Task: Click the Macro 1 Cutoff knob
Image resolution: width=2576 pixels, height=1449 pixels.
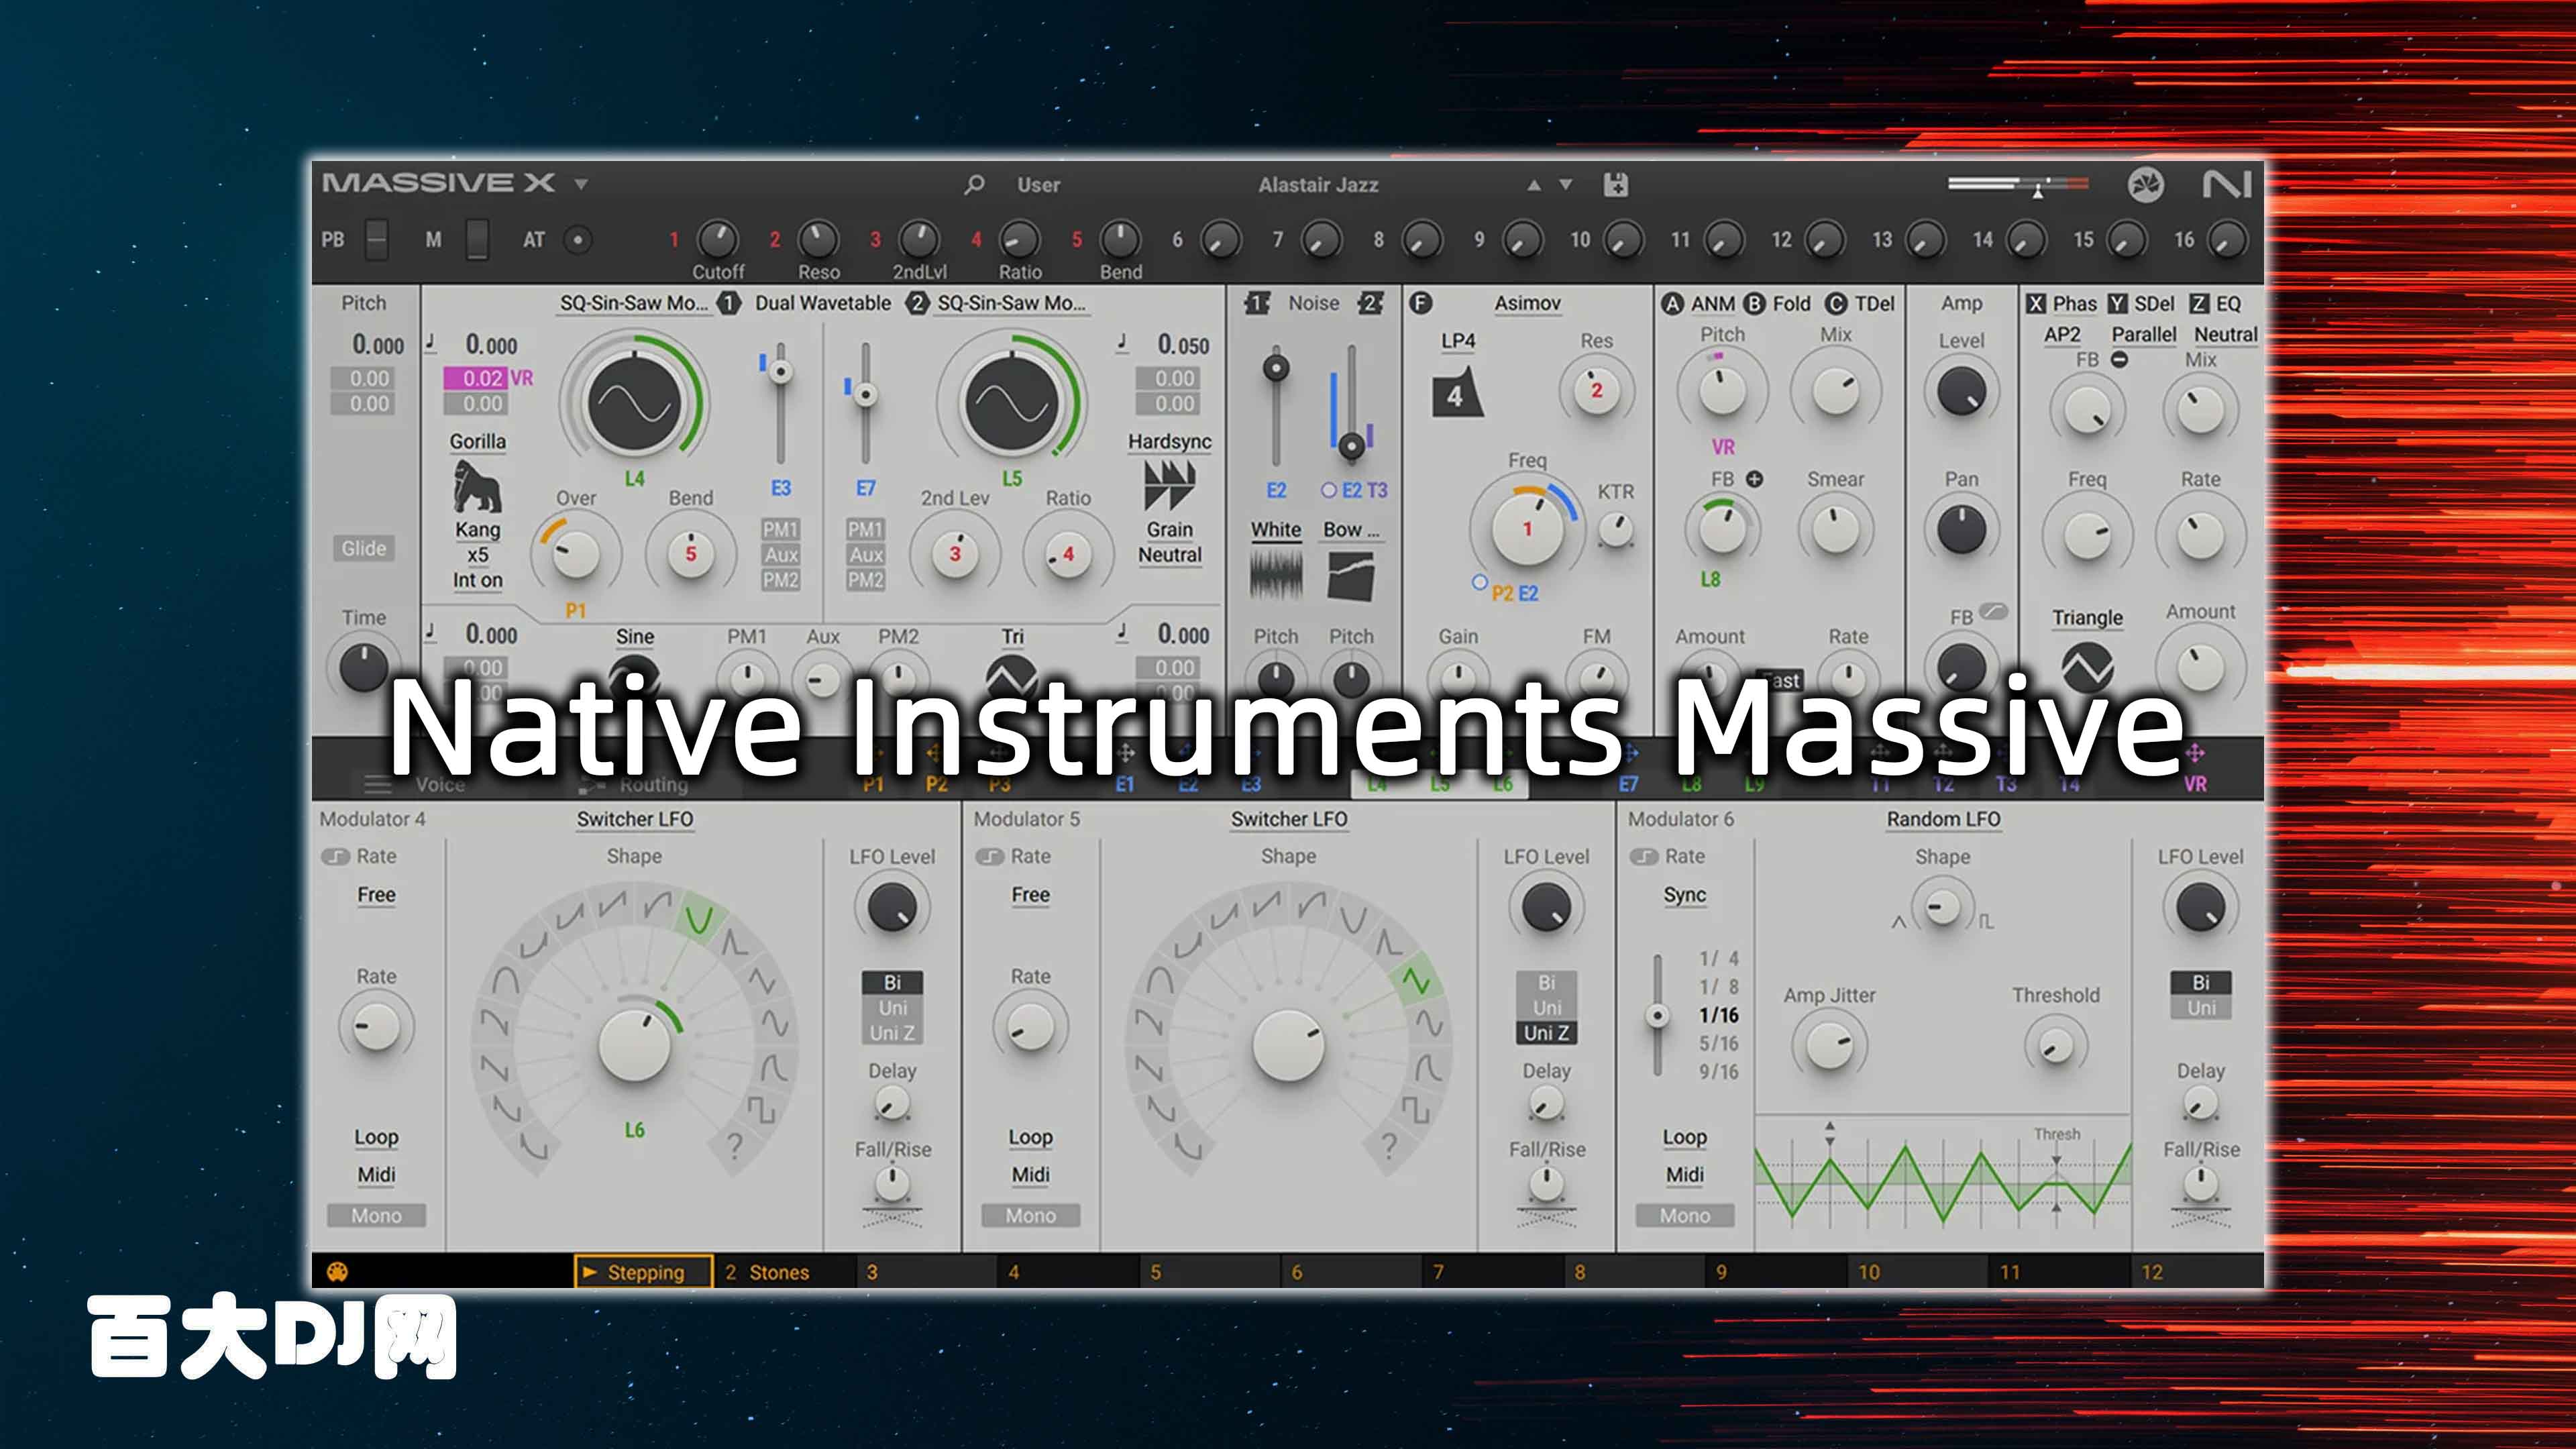Action: pyautogui.click(x=717, y=240)
